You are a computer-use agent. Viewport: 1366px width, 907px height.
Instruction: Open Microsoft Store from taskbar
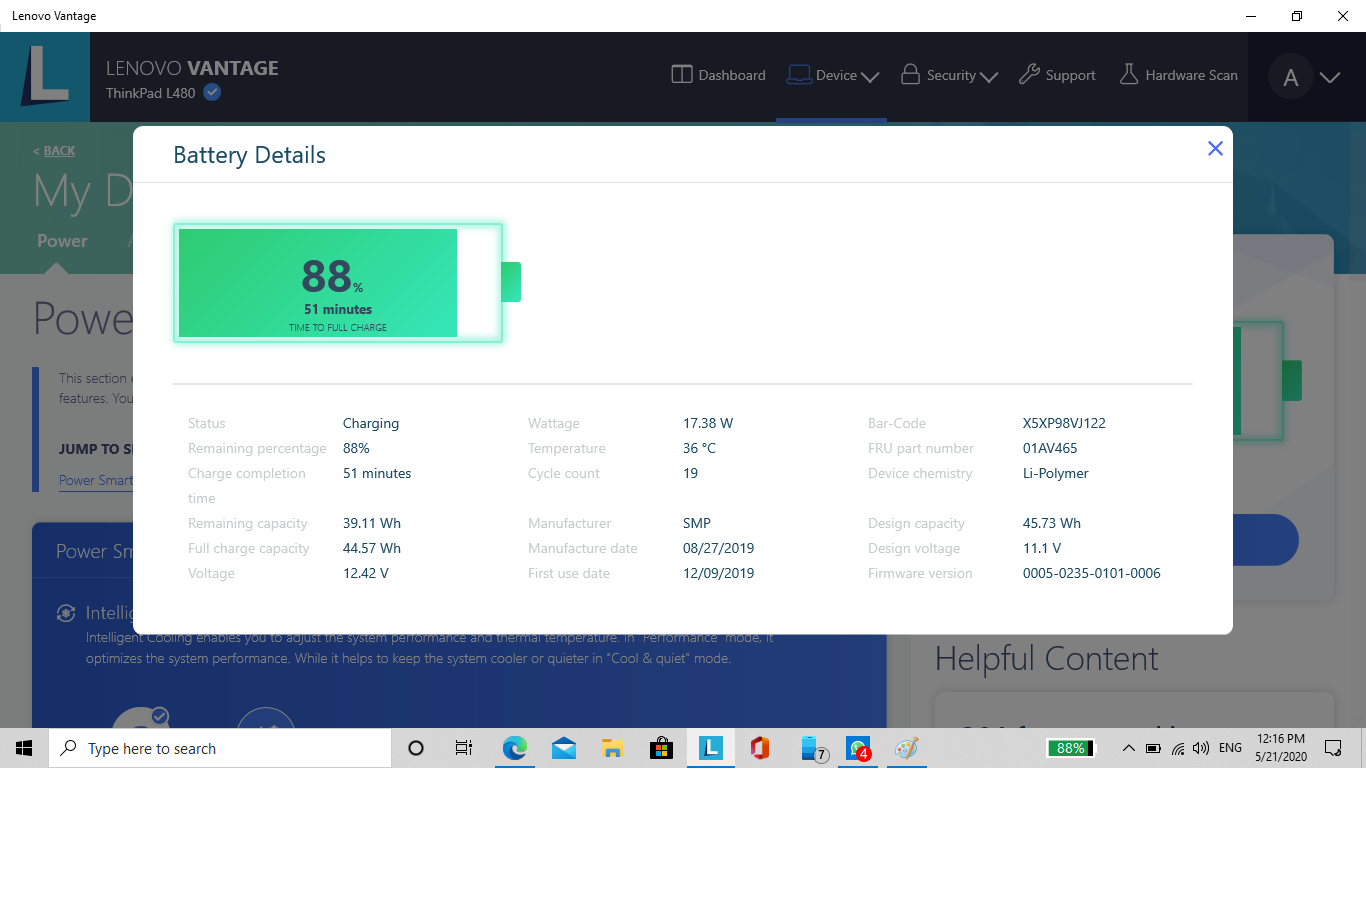pyautogui.click(x=661, y=748)
